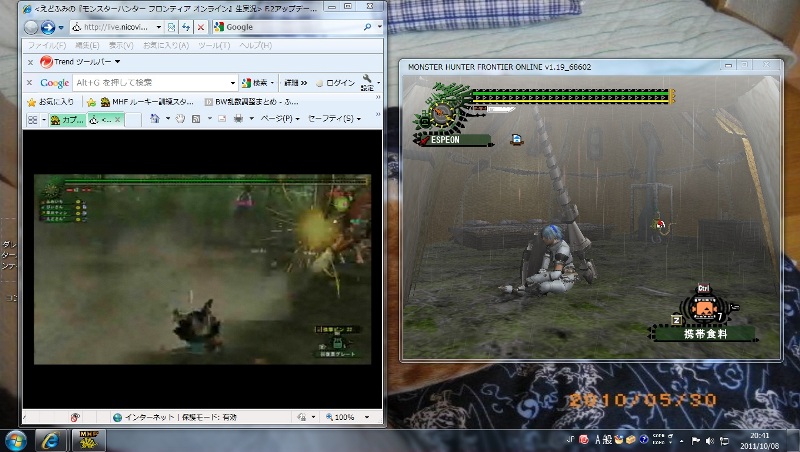Open the 表示(V) menu

(121, 45)
